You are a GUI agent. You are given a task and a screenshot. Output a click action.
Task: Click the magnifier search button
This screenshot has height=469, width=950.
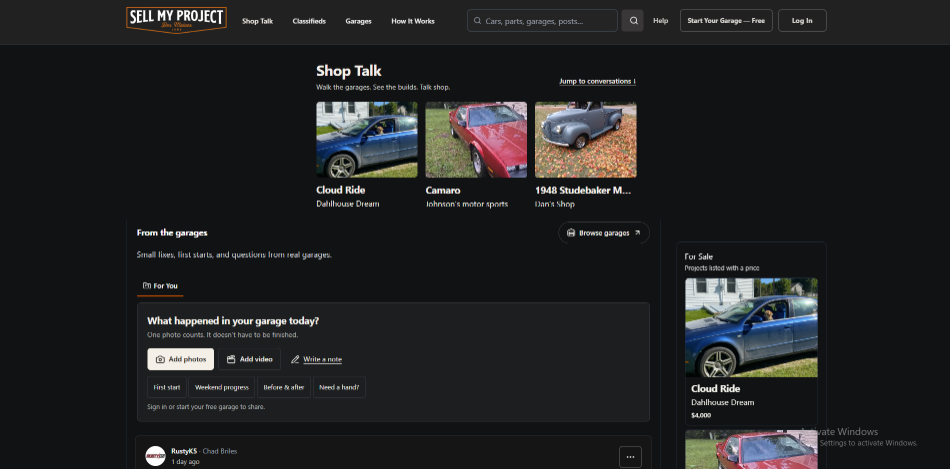click(x=633, y=21)
